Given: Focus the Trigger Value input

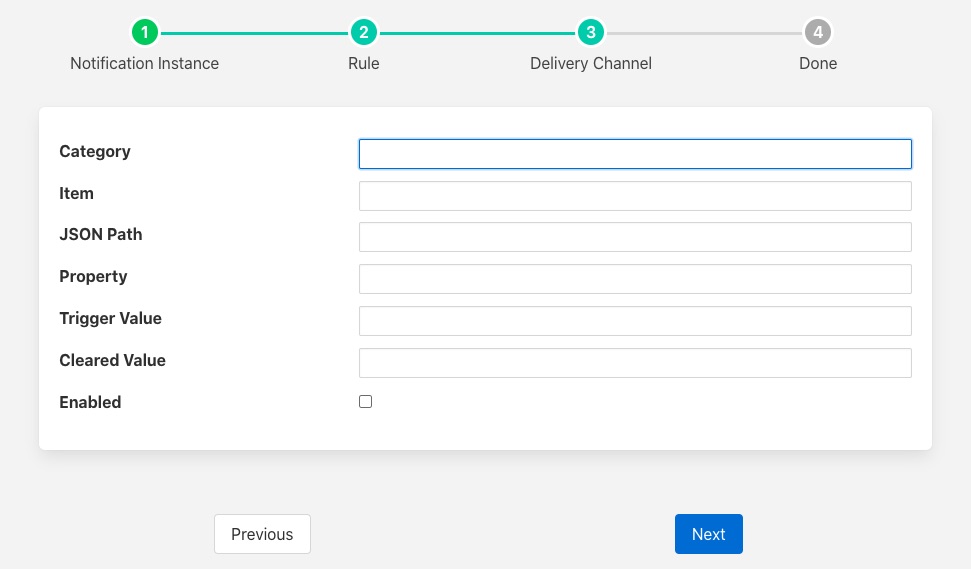Looking at the screenshot, I should pos(635,321).
